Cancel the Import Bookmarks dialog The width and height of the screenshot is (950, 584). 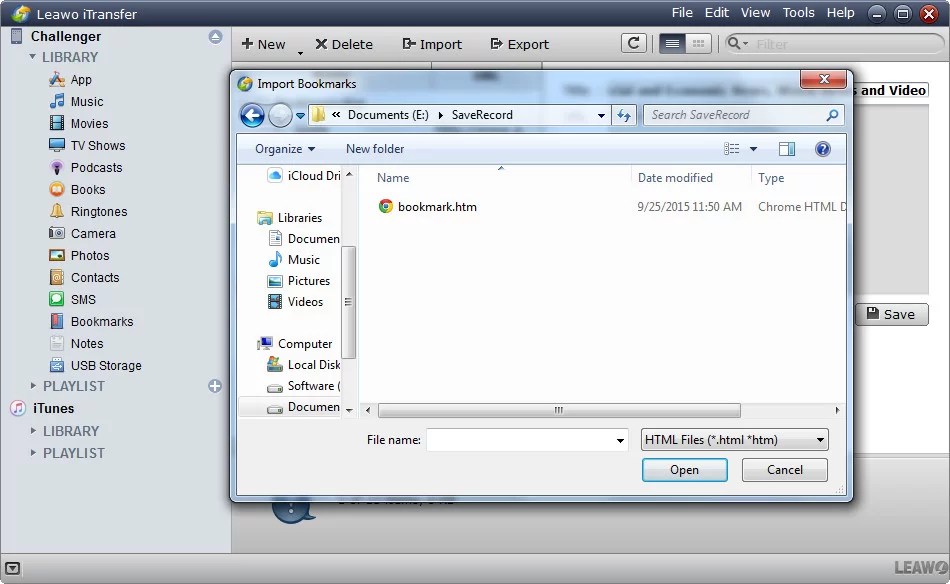pos(784,470)
